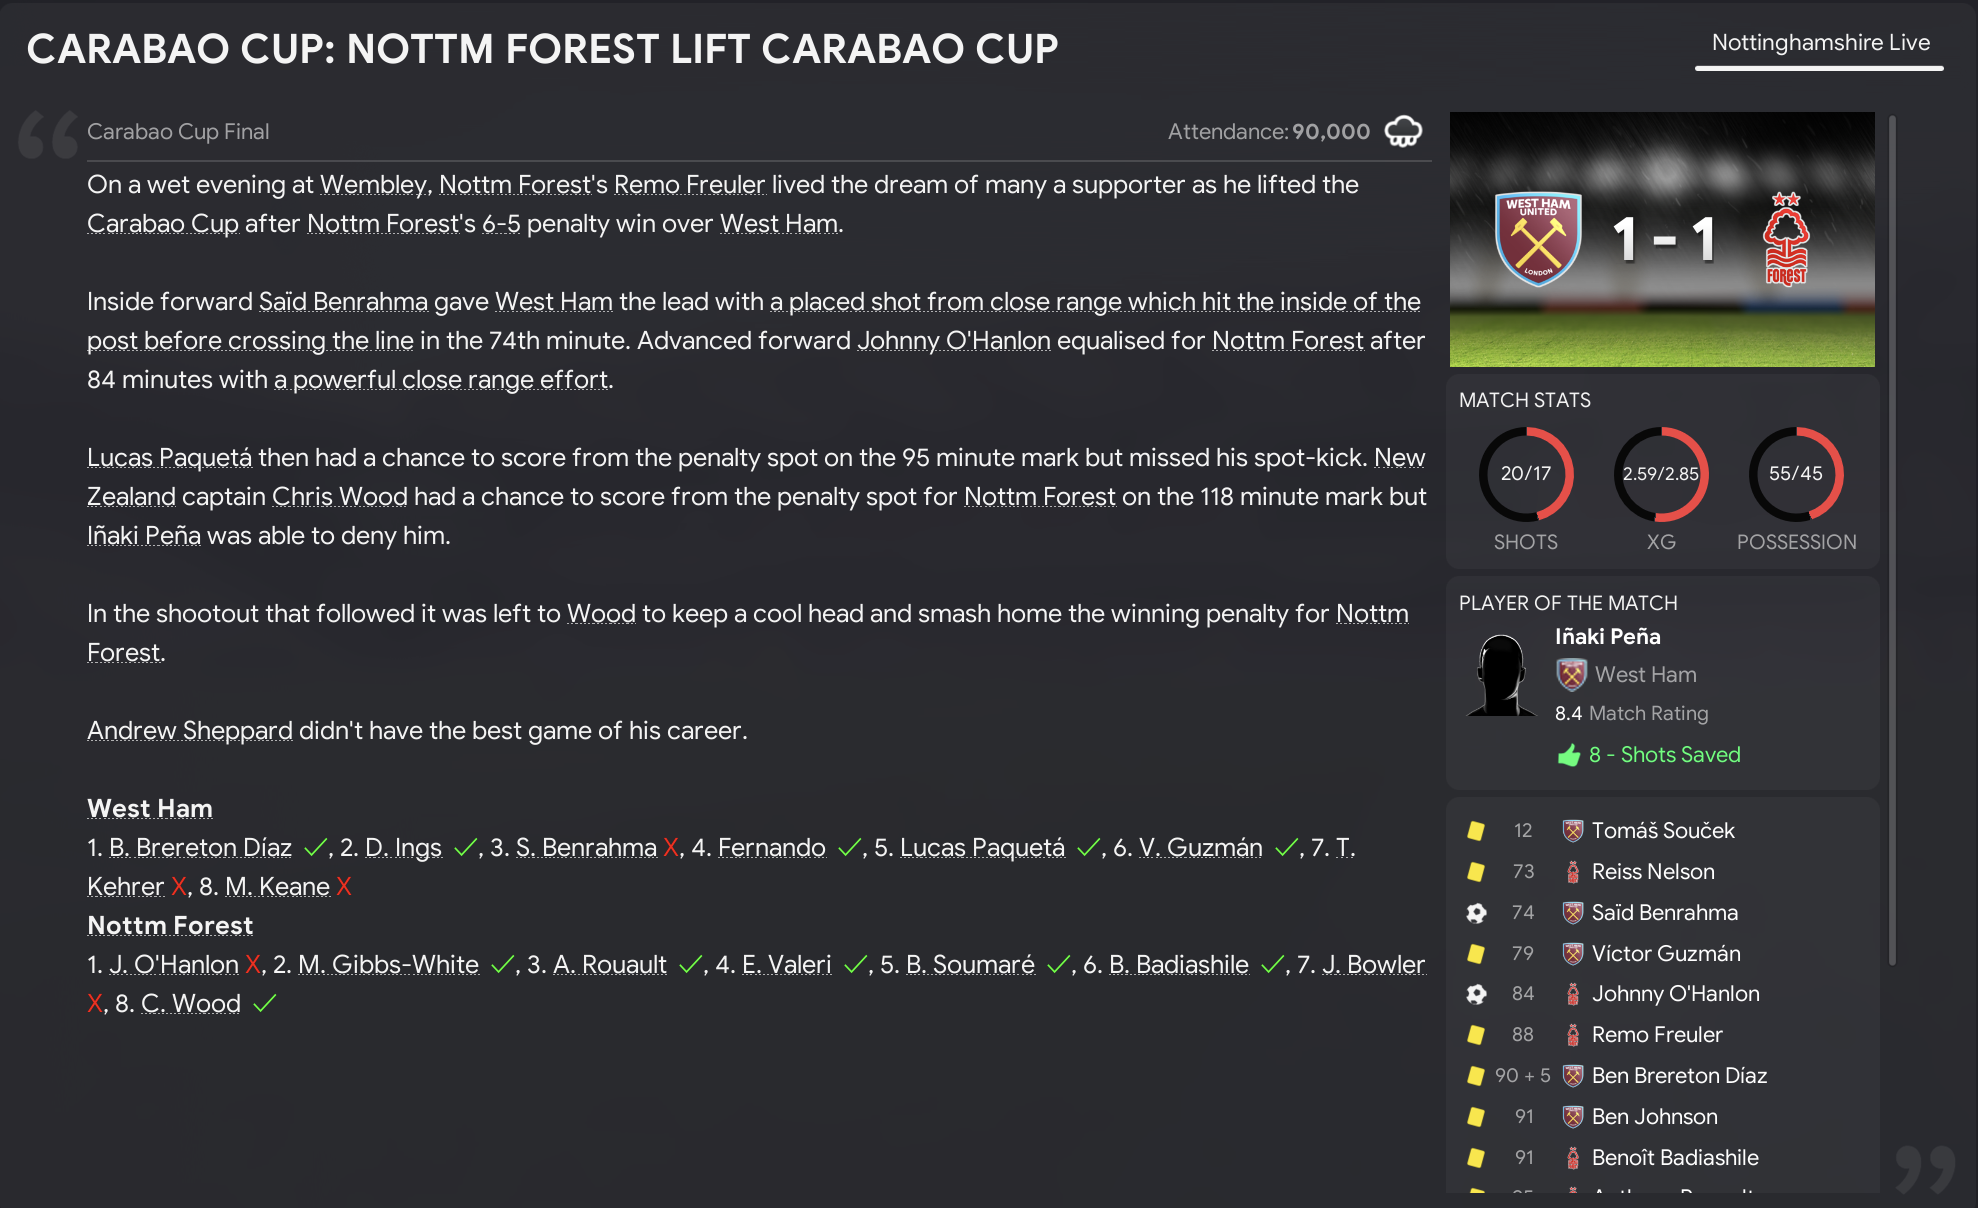This screenshot has width=1978, height=1208.
Task: Click Tomáš Souček's yellow card icon
Action: click(x=1476, y=830)
